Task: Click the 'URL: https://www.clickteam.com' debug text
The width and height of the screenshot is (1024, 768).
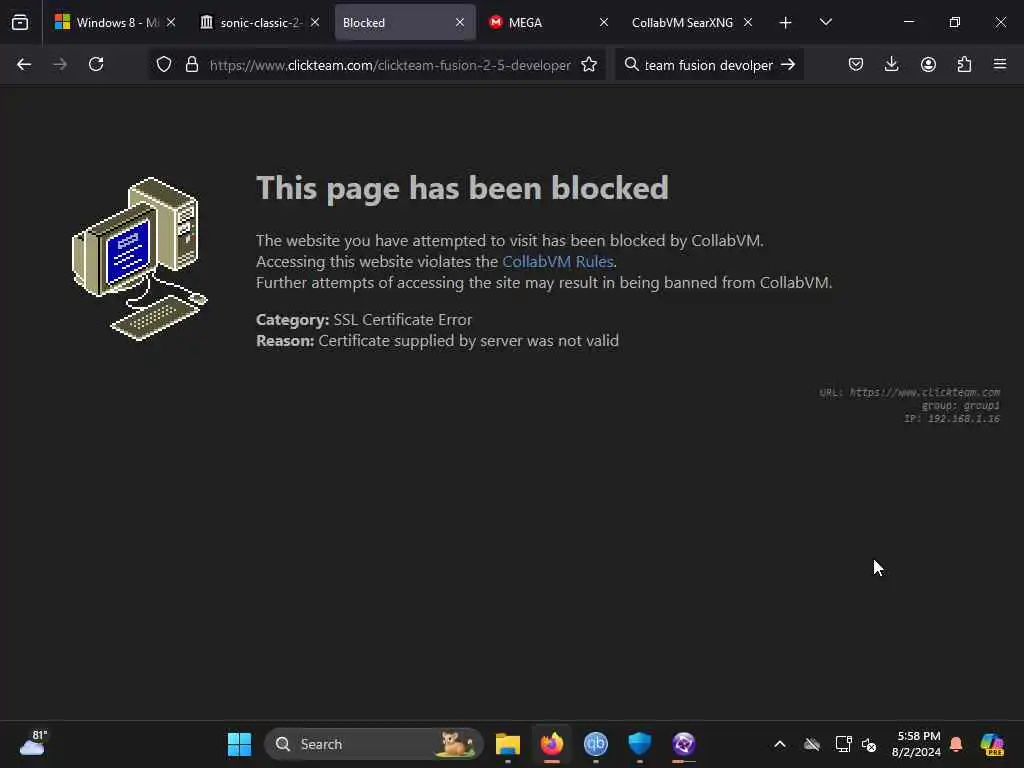Action: click(910, 392)
